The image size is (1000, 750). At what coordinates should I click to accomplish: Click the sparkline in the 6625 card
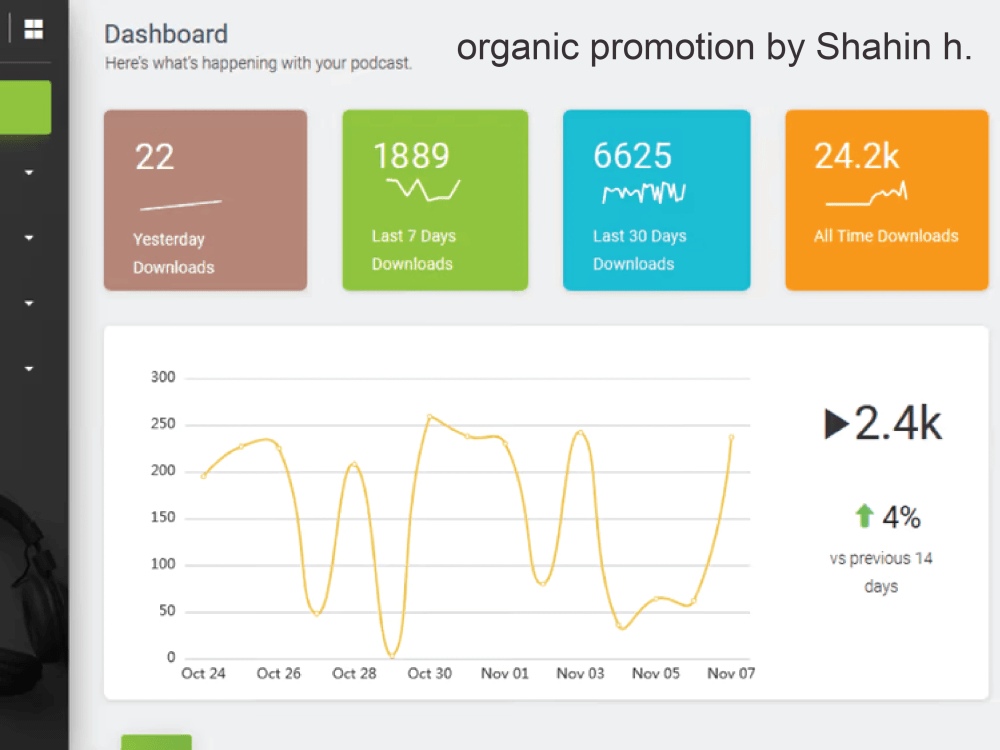click(643, 193)
